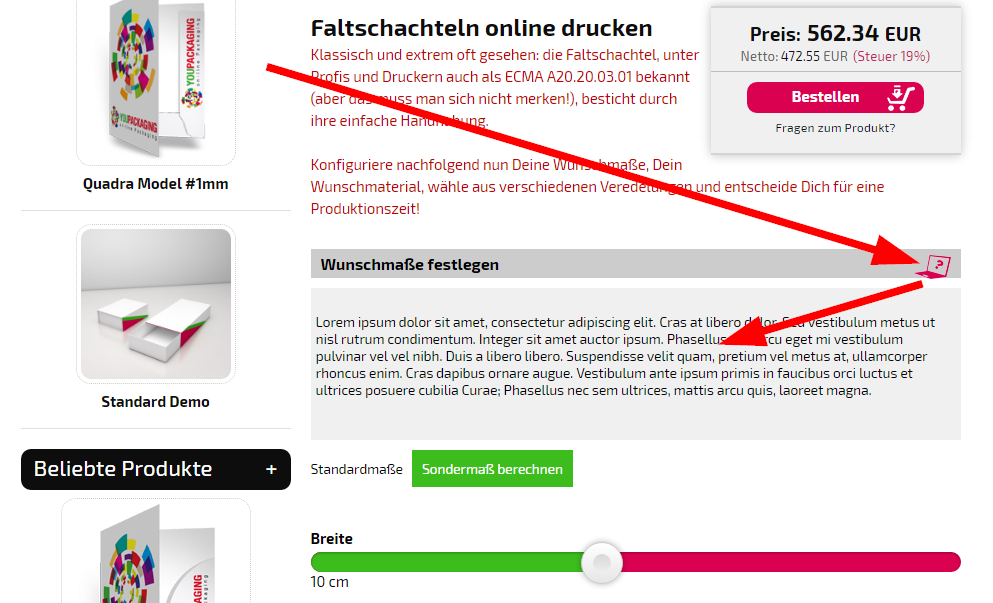The height and width of the screenshot is (603, 993).
Task: Open folder thumbnail under Beliebte Produkte
Action: 156,551
